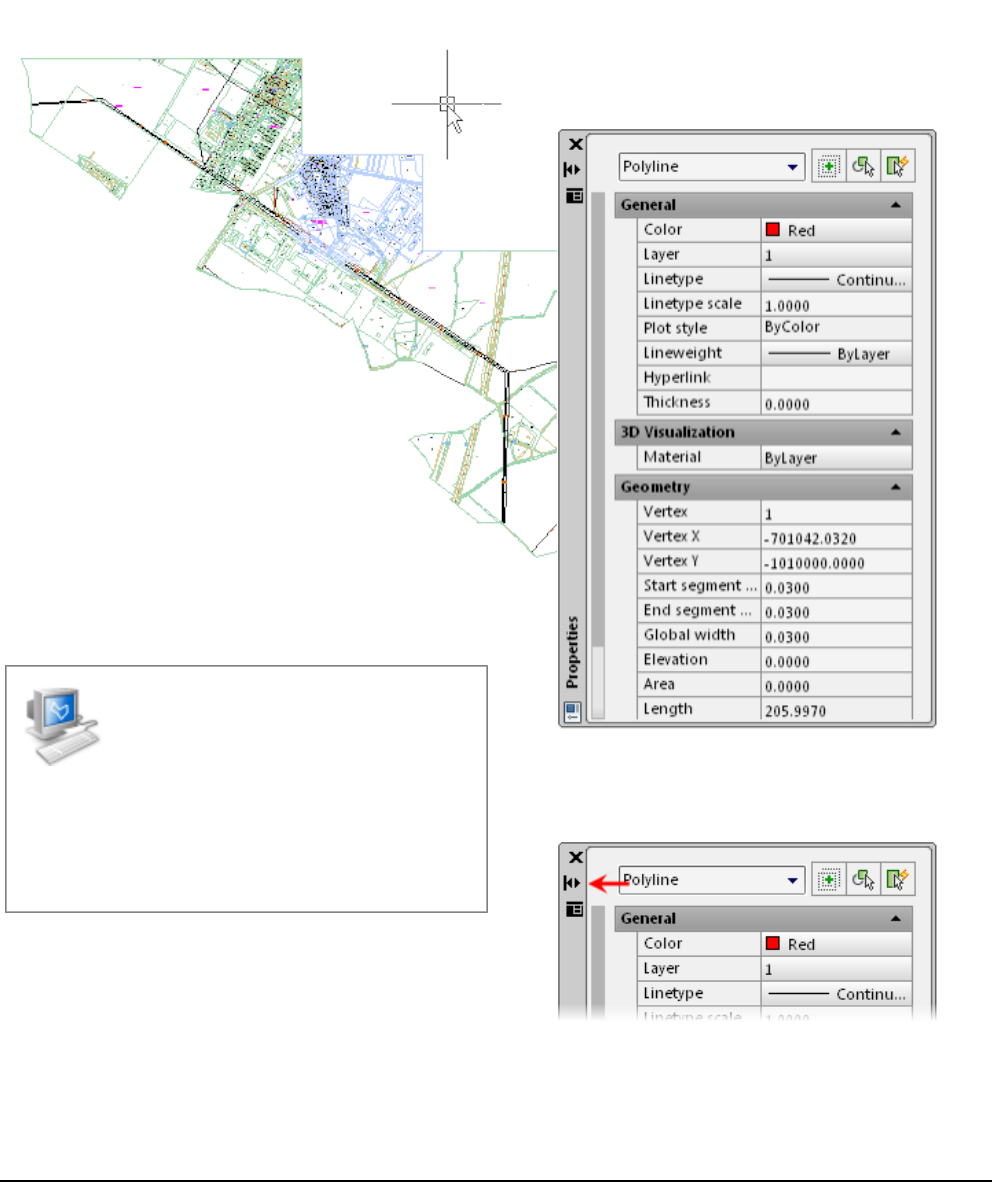
Task: Edit the End segment width value 0.0300
Action: click(x=836, y=611)
